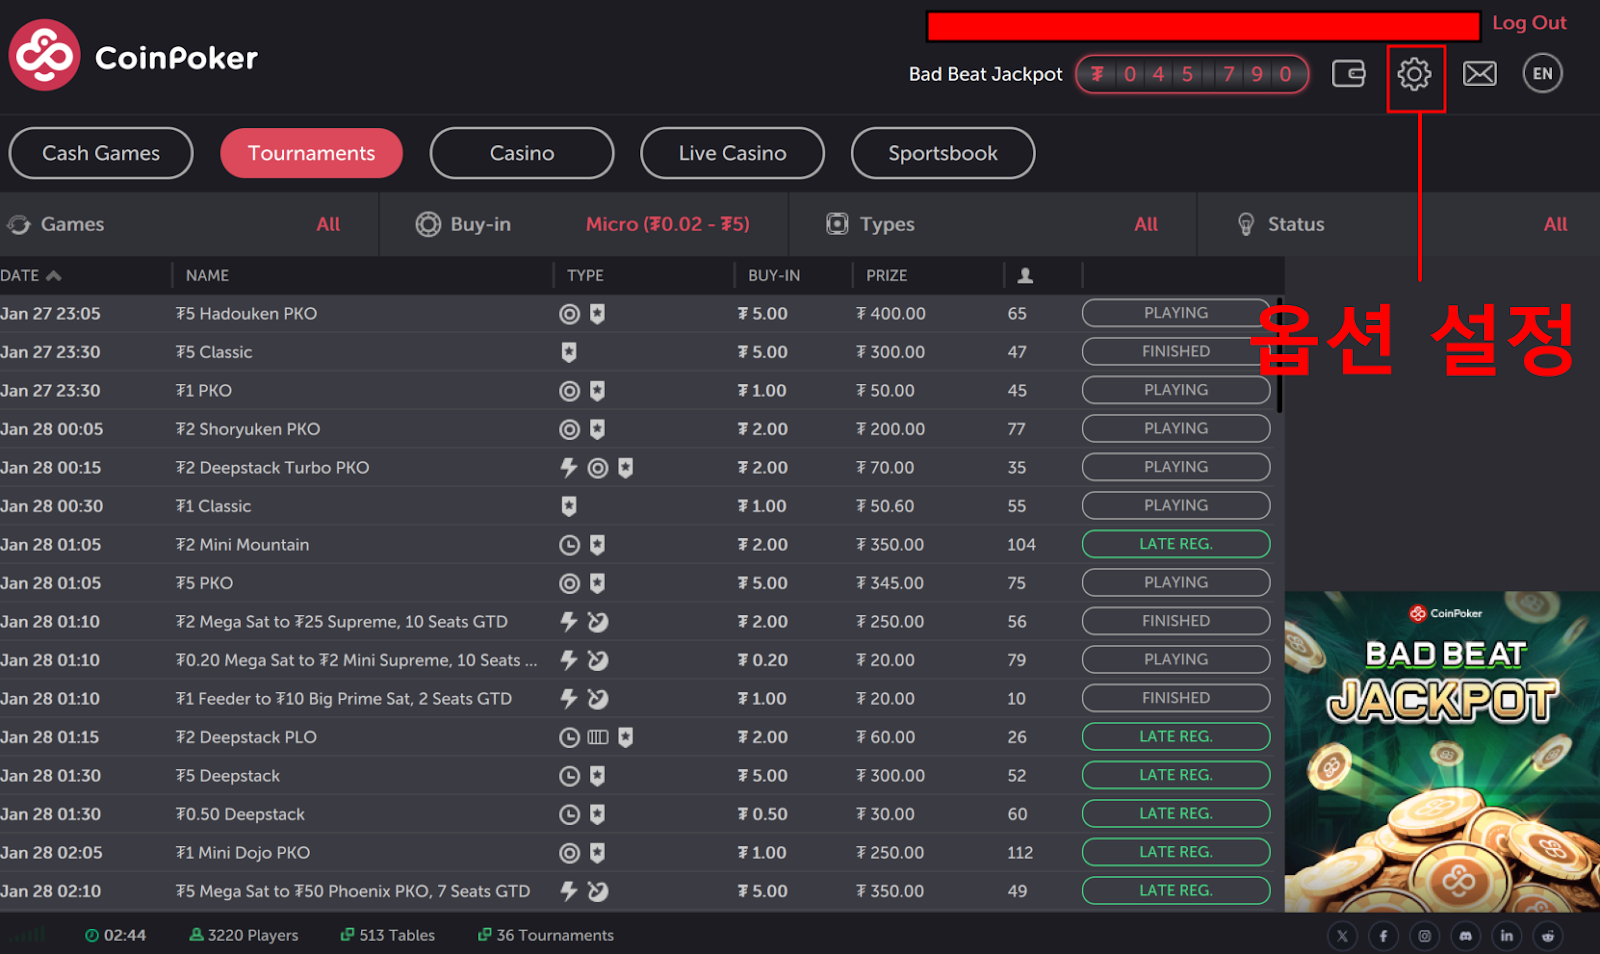
Task: Open the Discord social icon
Action: (x=1466, y=936)
